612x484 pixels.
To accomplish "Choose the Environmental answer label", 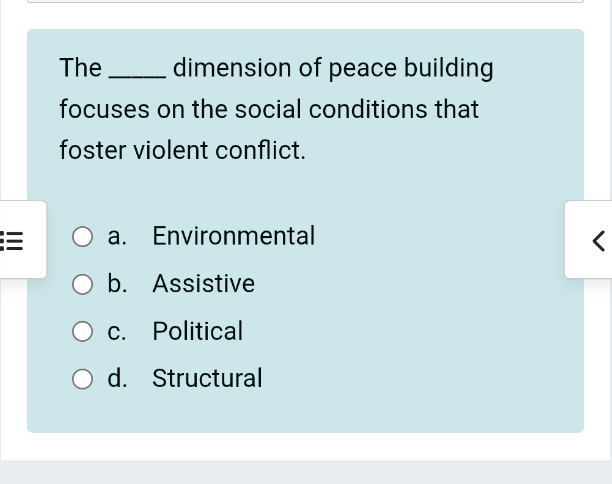I will pos(233,236).
